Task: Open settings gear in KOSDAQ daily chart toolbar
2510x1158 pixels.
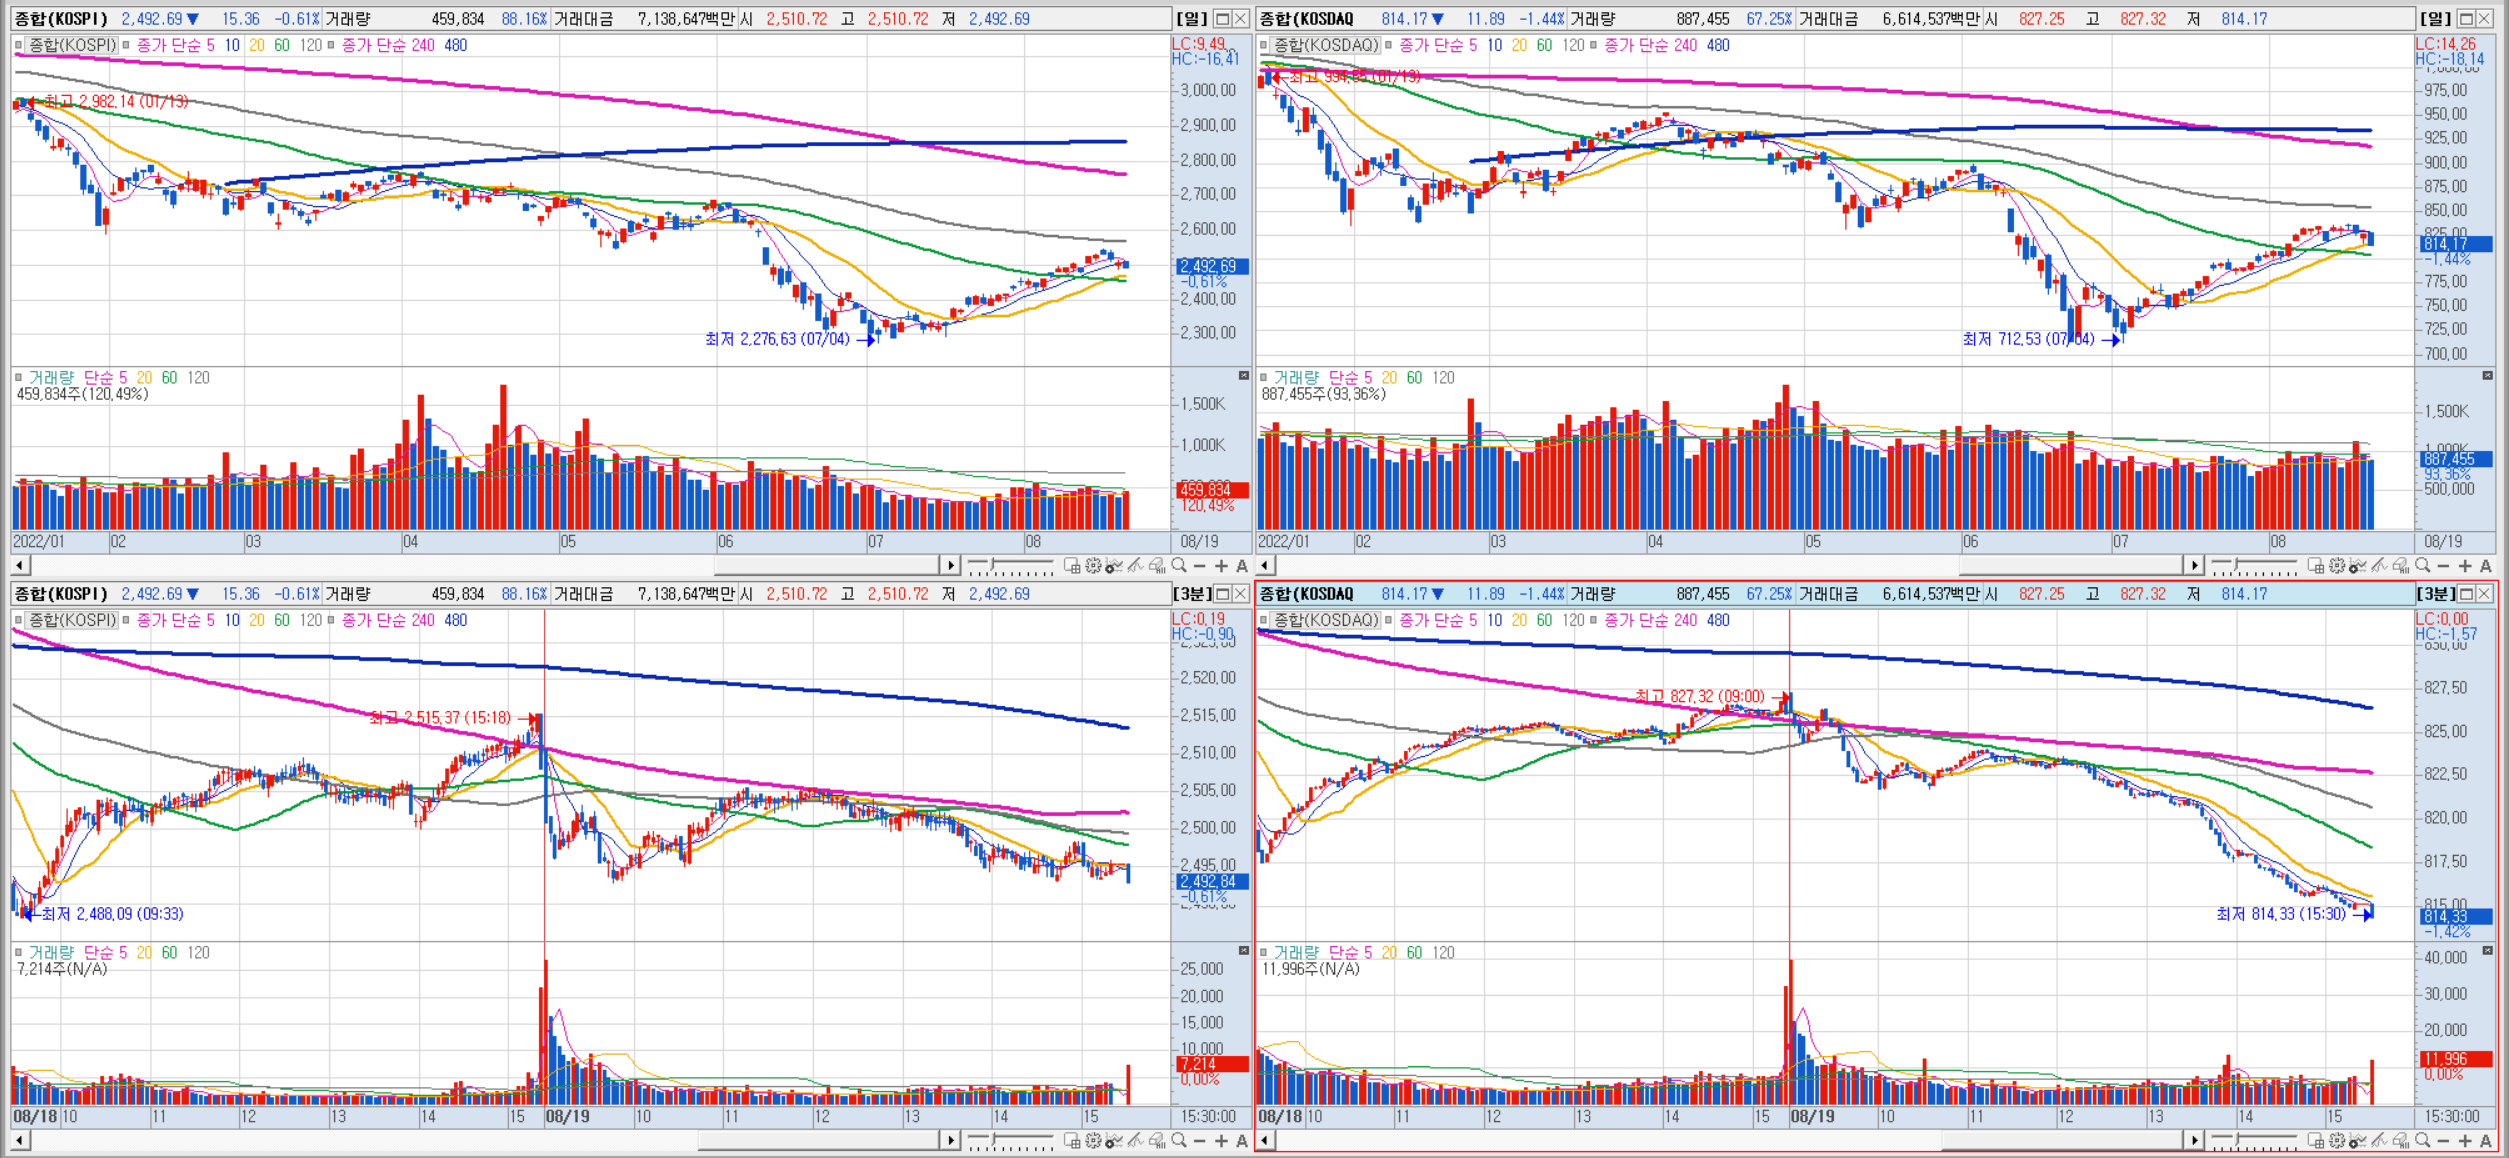Action: coord(2336,566)
